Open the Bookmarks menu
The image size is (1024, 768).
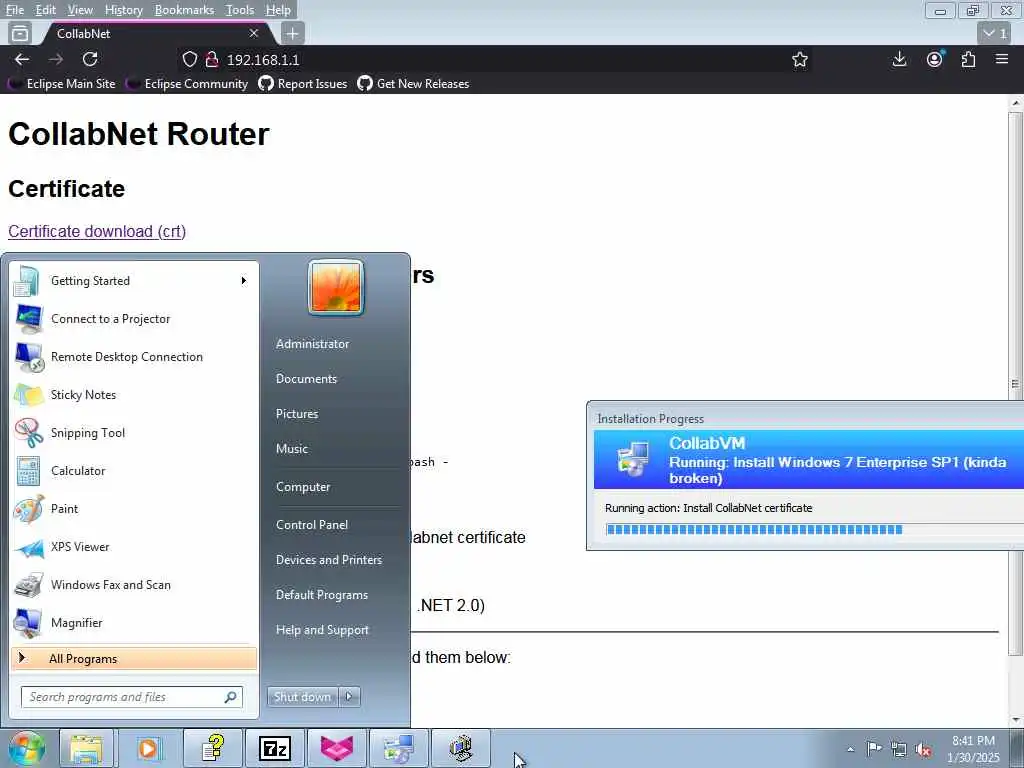tap(184, 10)
